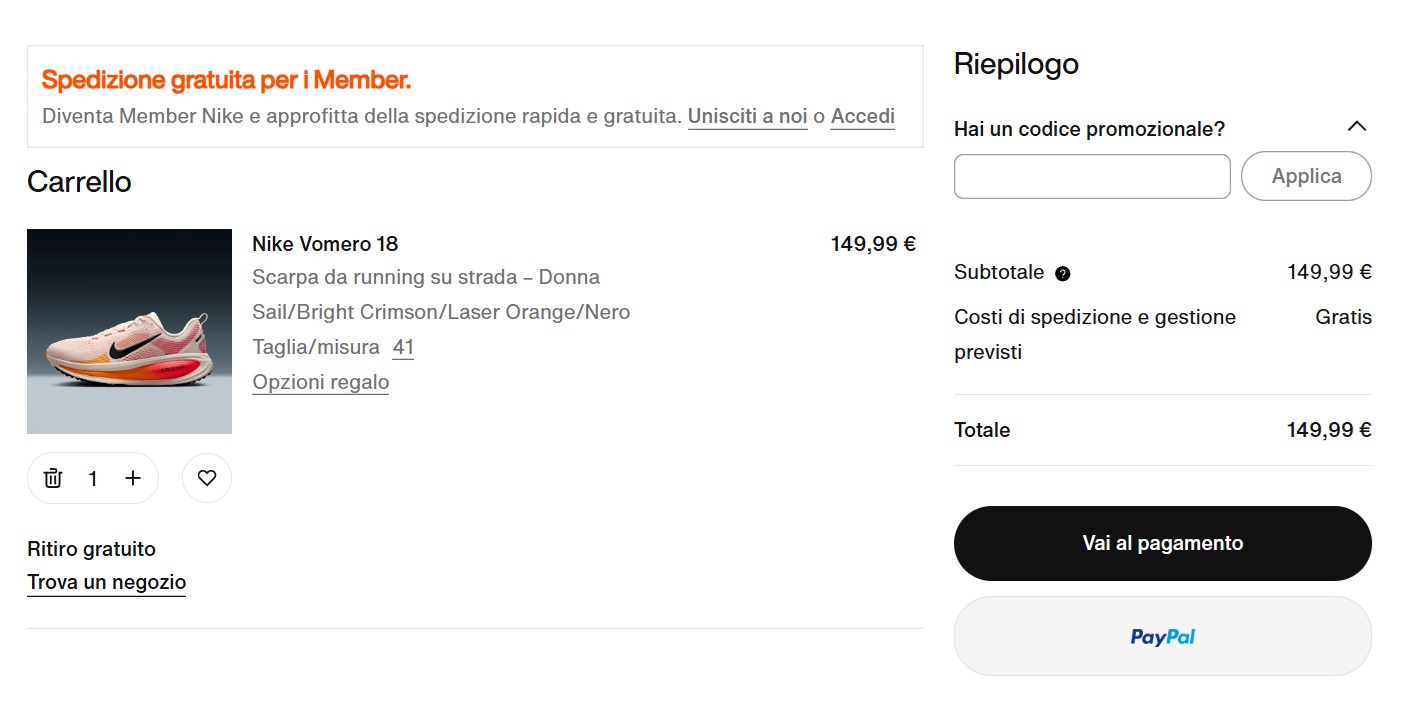This screenshot has height=706, width=1426.
Task: Click Trova un negozio link
Action: click(107, 582)
